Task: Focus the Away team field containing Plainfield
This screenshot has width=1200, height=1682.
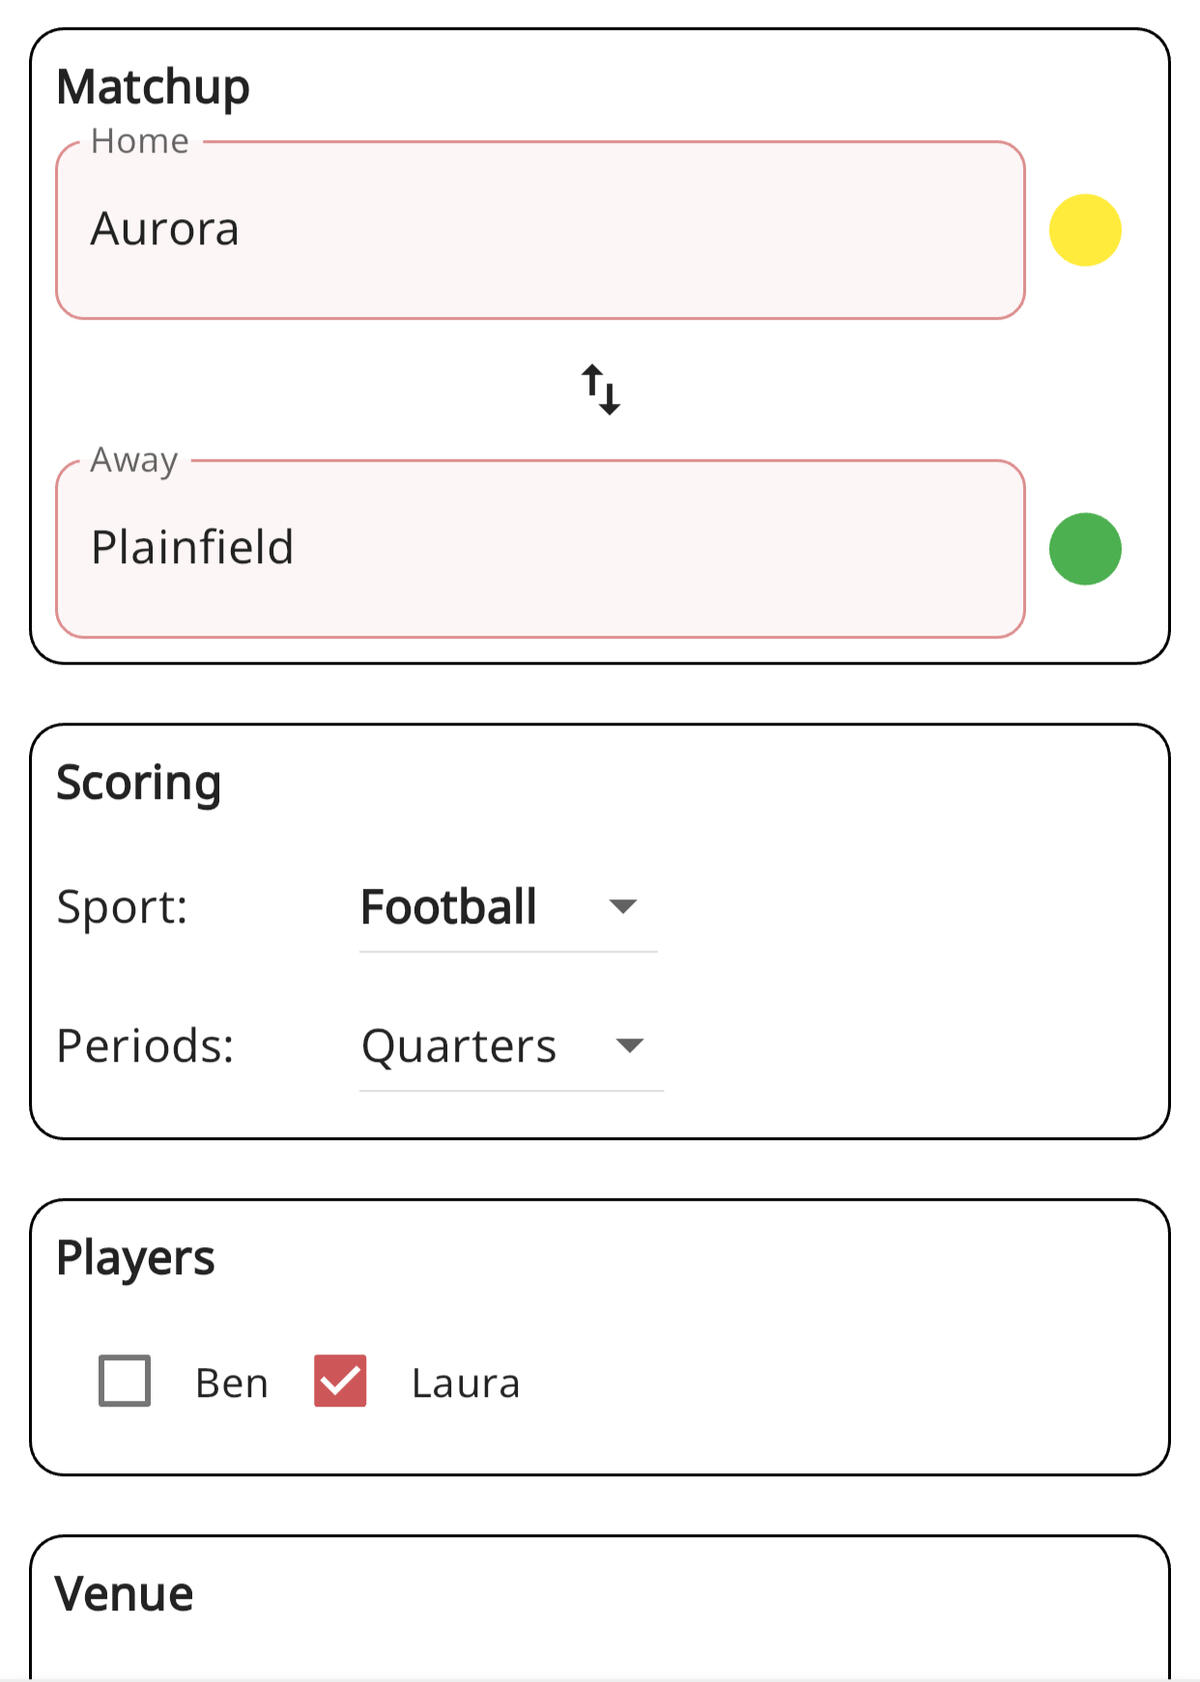Action: pos(540,549)
